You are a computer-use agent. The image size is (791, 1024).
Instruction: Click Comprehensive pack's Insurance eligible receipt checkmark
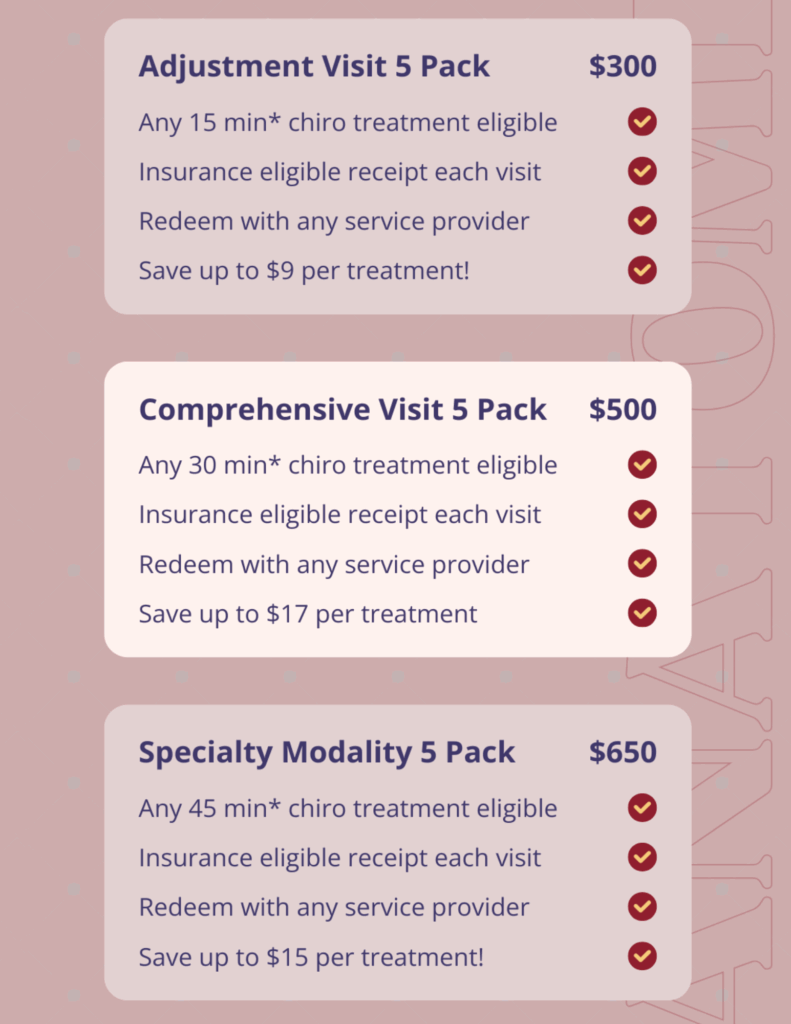pyautogui.click(x=642, y=514)
